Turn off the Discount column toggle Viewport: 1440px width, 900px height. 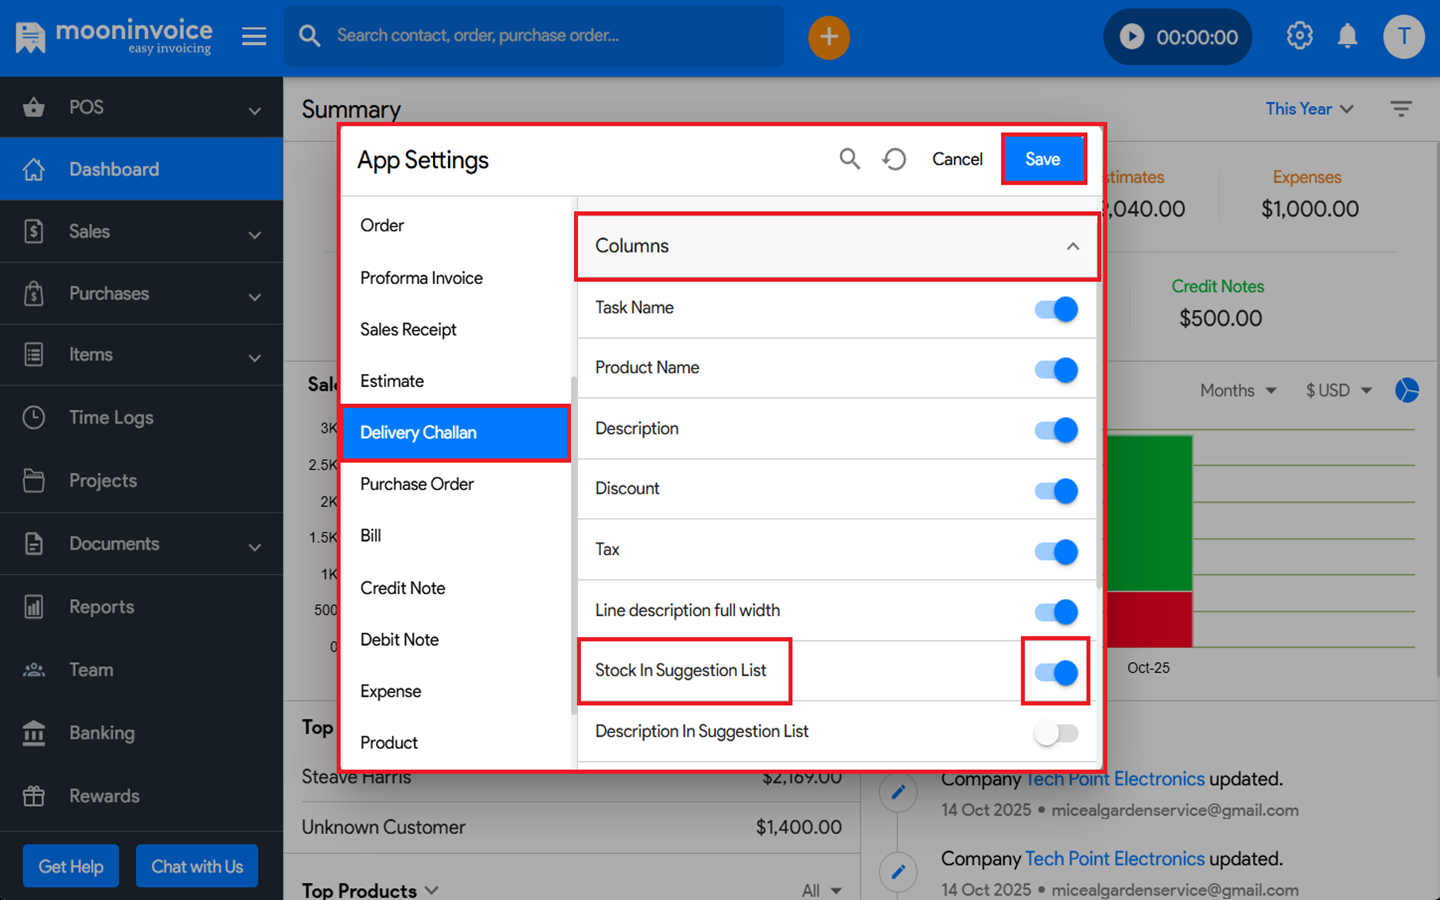[x=1056, y=491]
